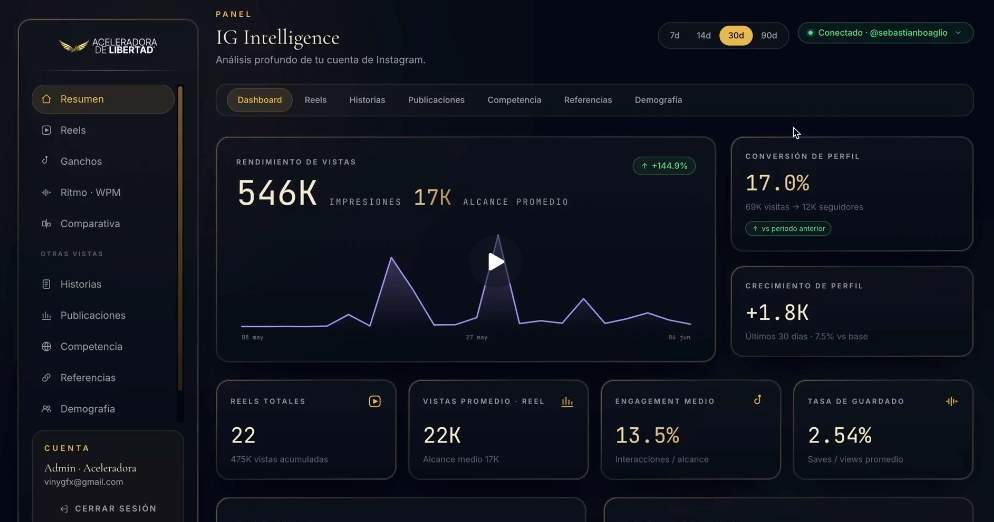994x522 pixels.
Task: Click the CERRAR SESIÓN button
Action: point(108,509)
